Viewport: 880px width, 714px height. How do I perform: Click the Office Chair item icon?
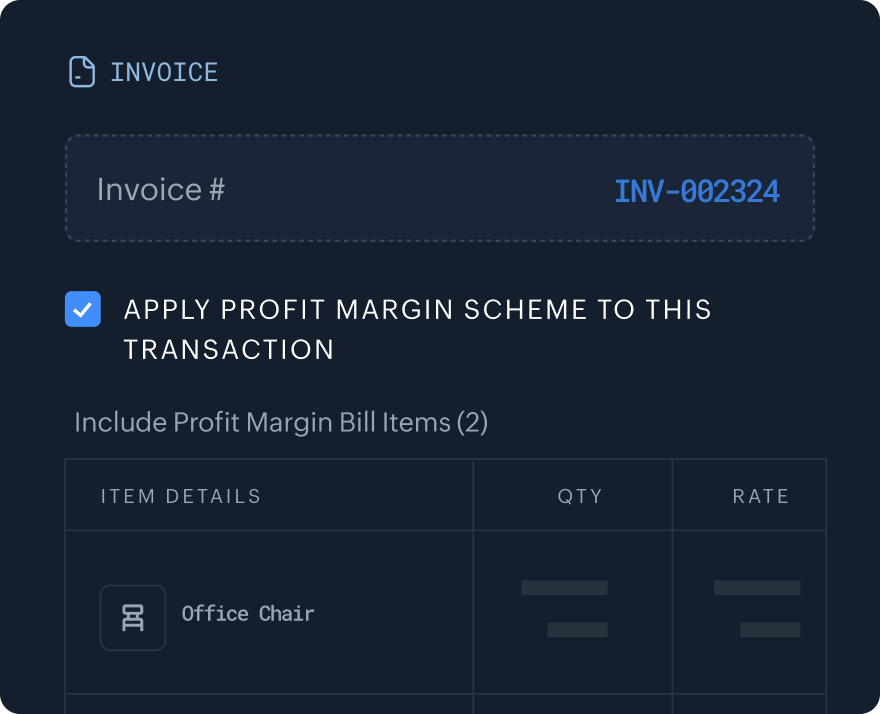[133, 618]
